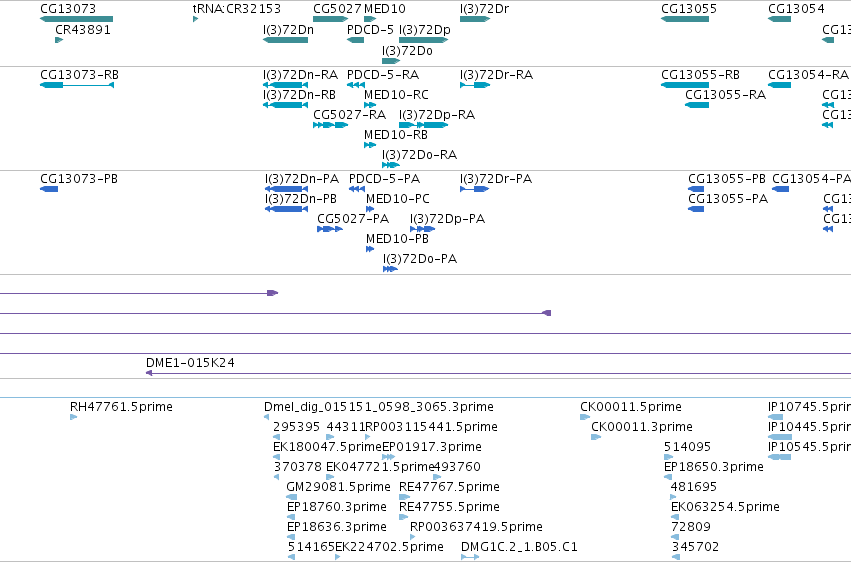Image resolution: width=851 pixels, height=562 pixels.
Task: Click the l(3)72Do-PA protein
Action: 390,269
